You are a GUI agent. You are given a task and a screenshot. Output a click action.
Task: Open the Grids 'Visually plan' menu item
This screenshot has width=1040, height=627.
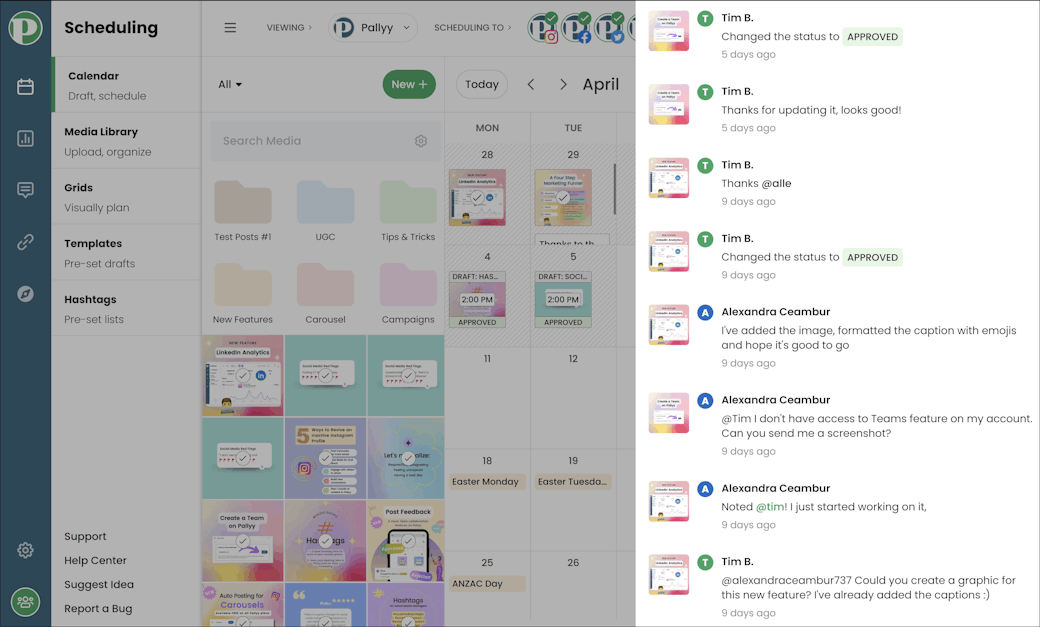(x=126, y=197)
